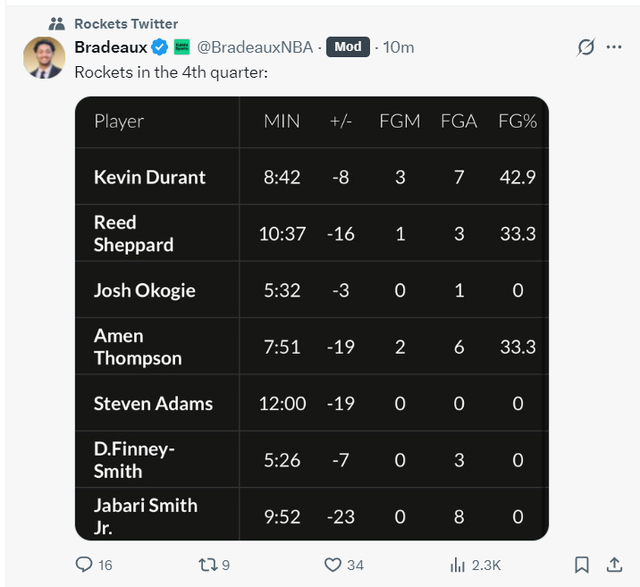The height and width of the screenshot is (587, 640).
Task: Like the post with the heart icon
Action: pos(333,565)
